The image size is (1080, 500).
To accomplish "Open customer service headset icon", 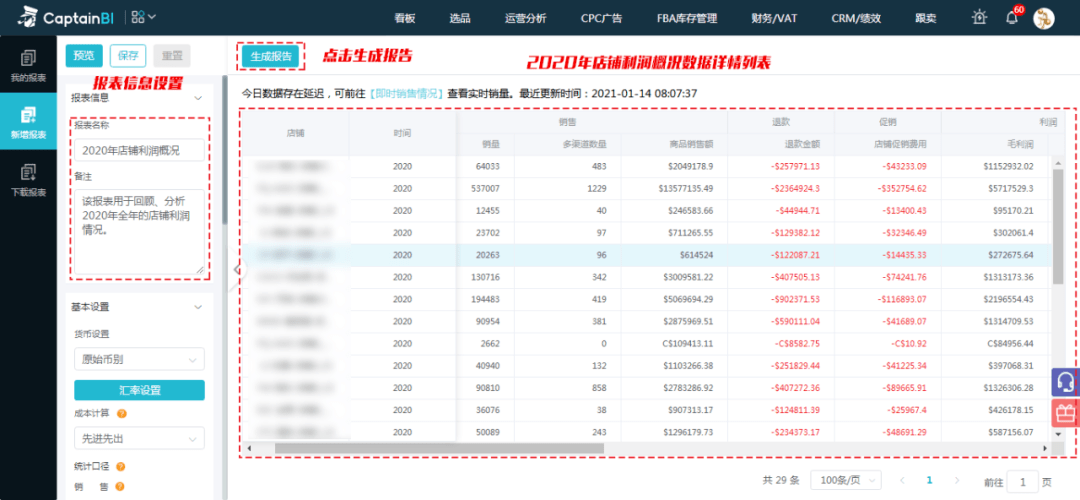I will click(x=1065, y=382).
